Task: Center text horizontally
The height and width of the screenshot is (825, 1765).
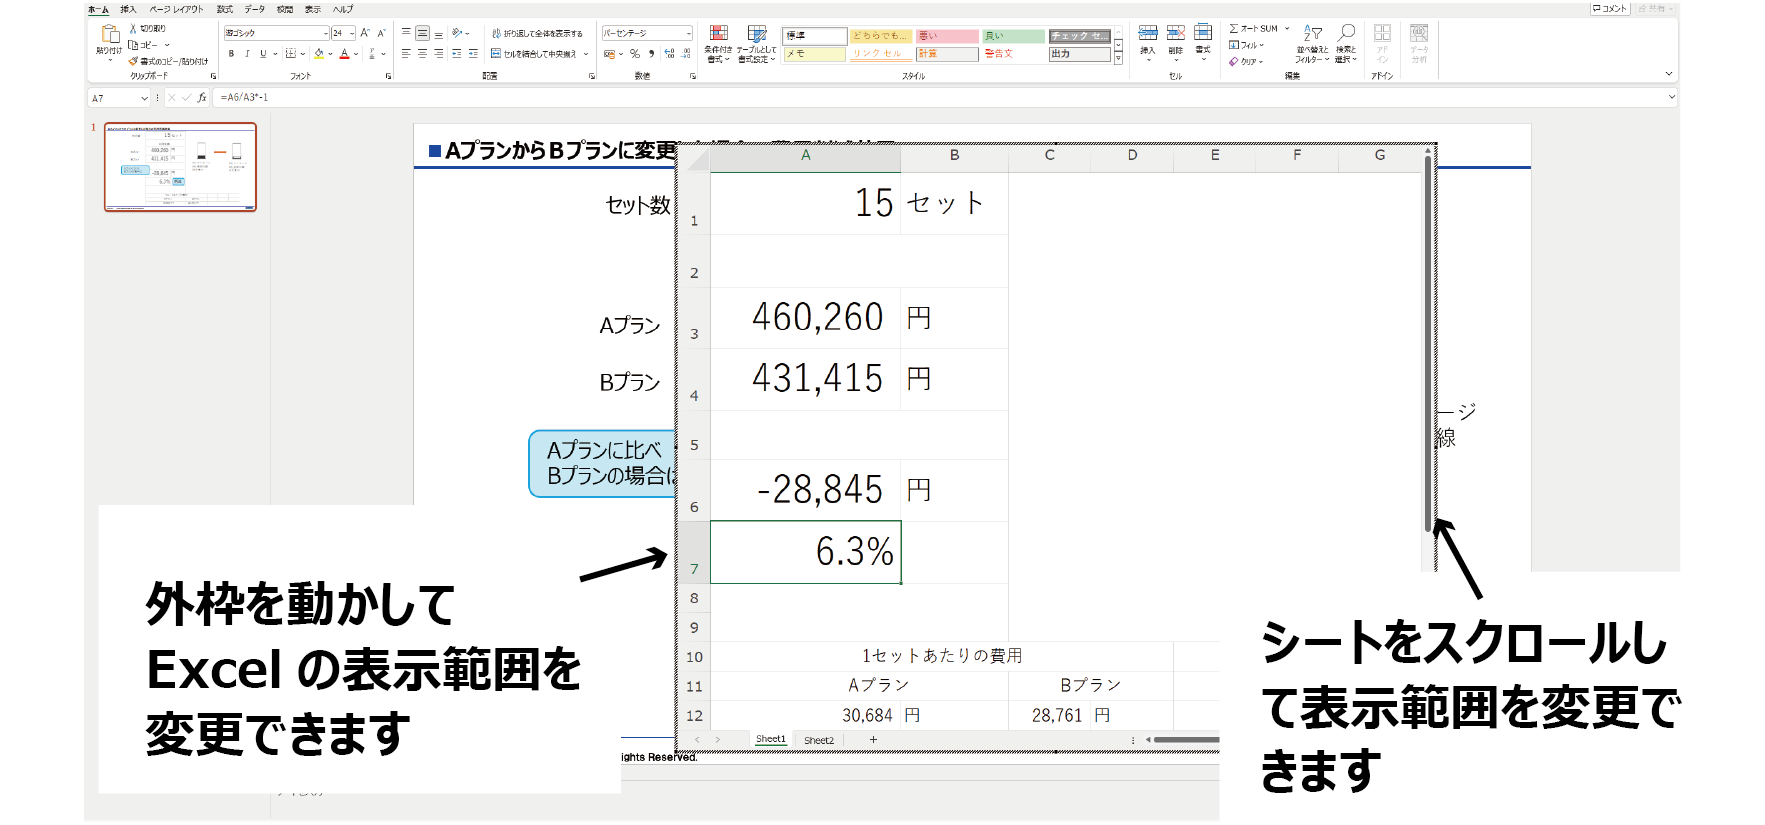Action: click(x=422, y=54)
